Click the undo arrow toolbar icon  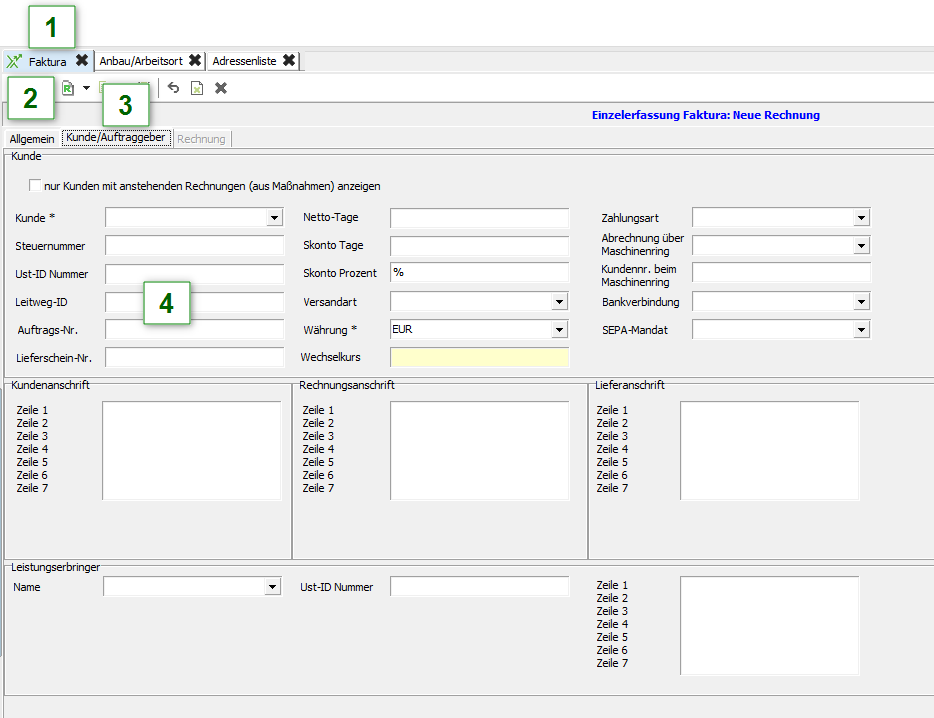tap(173, 88)
